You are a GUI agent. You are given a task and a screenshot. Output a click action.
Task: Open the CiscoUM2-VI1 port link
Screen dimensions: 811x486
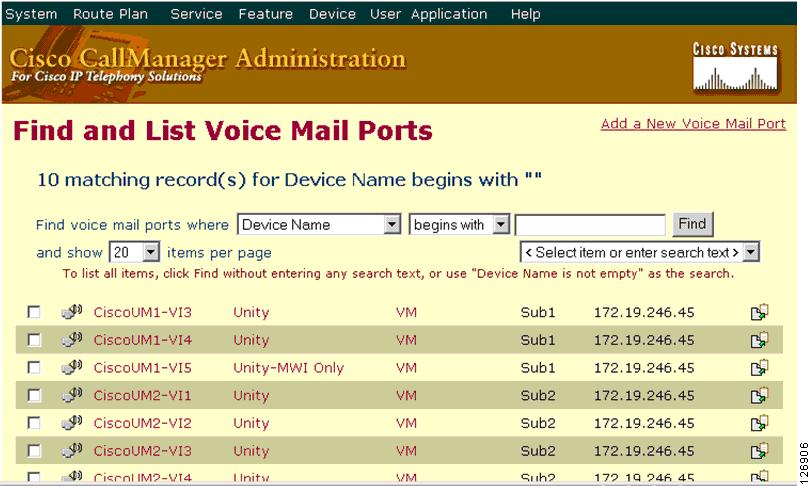(x=142, y=396)
